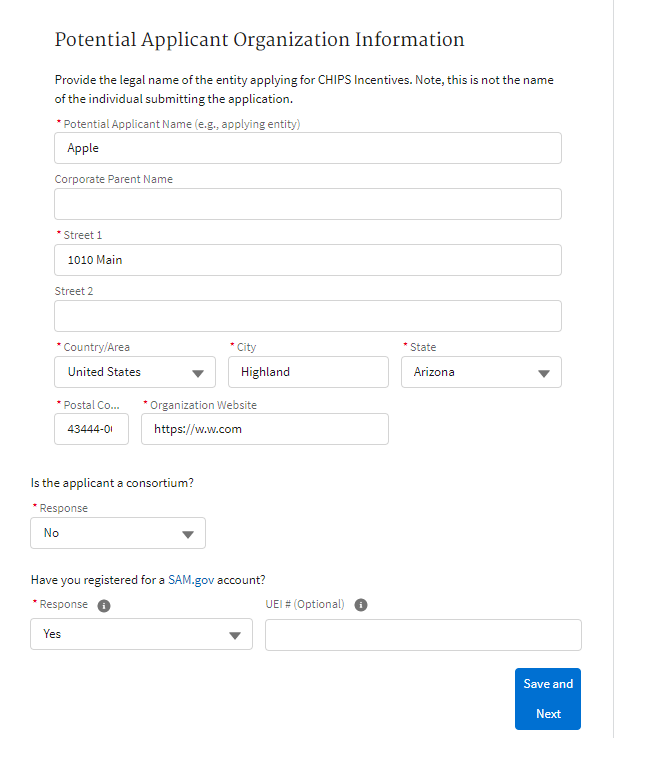
Task: Open the consortium Response dropdown showing No
Action: click(x=118, y=533)
